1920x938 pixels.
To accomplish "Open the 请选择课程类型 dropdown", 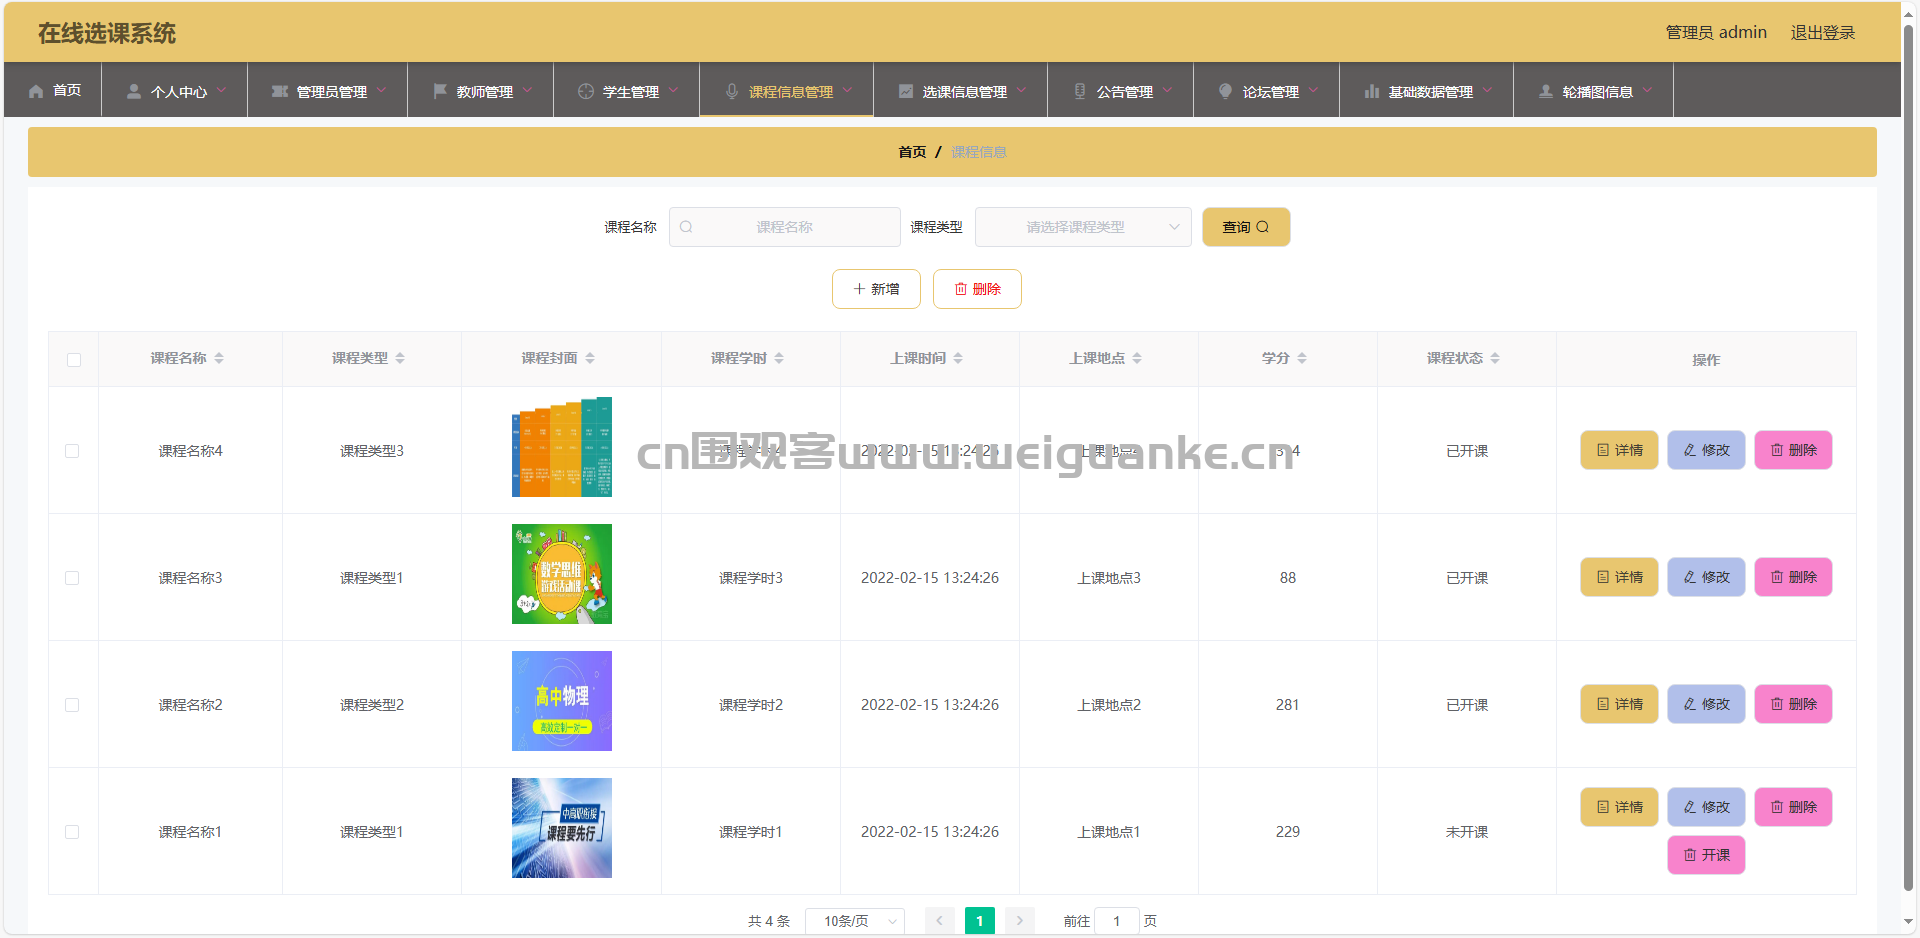I will (1082, 227).
